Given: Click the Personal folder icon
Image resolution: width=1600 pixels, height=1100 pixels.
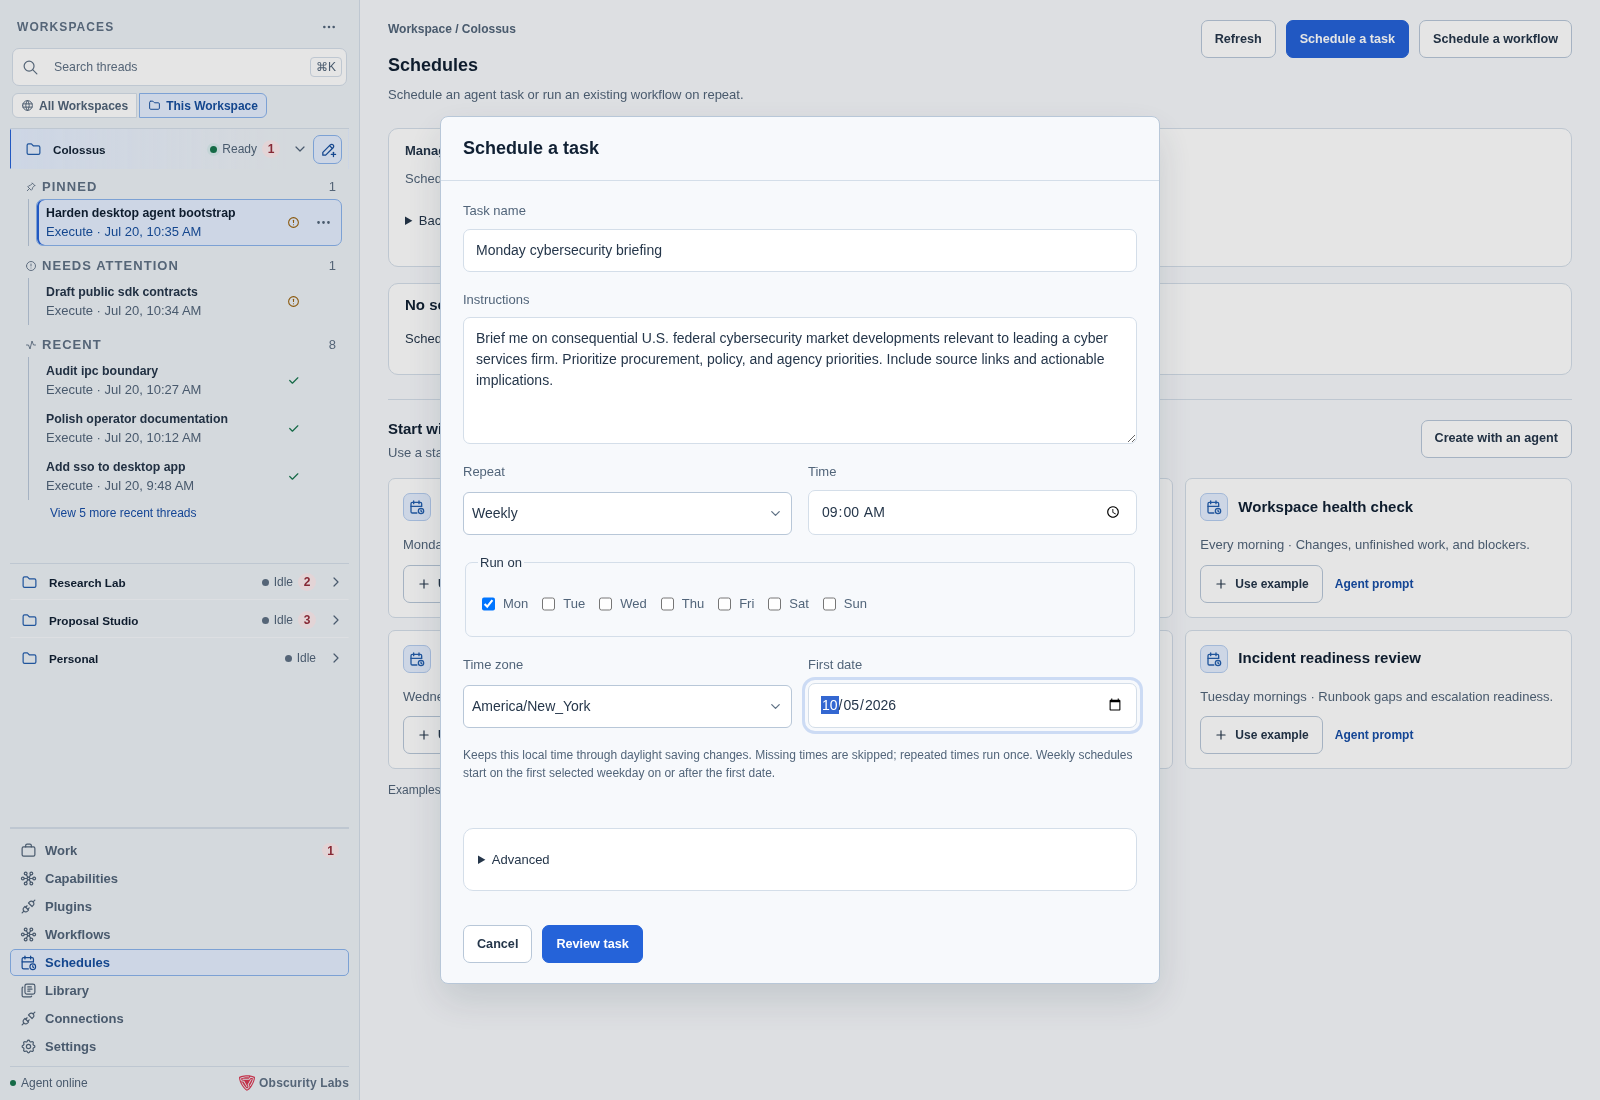Looking at the screenshot, I should pyautogui.click(x=30, y=658).
